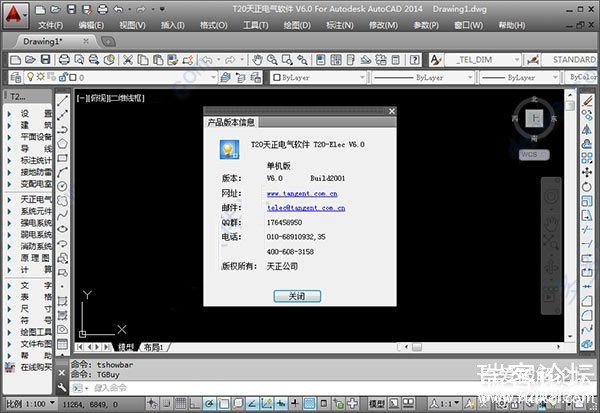
Task: Activate Zoom Realtime magnifier tool
Action: click(272, 60)
